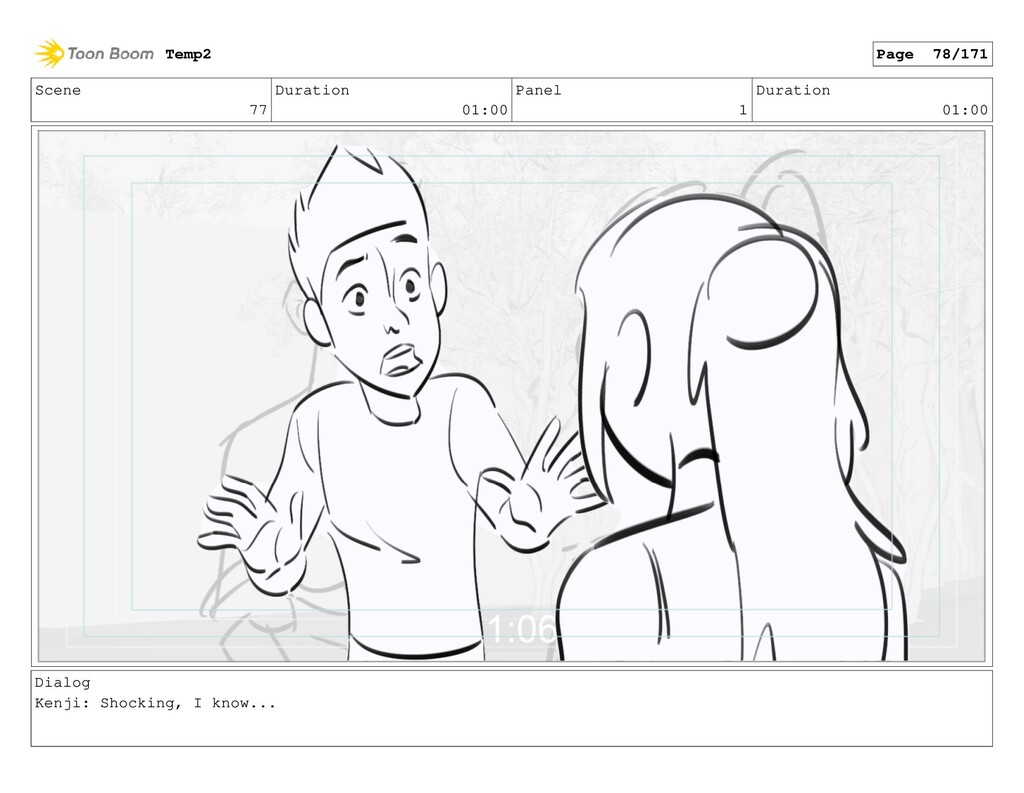The height and width of the screenshot is (793, 1024).
Task: Click the scene Duration 01:00 value beside 77
Action: (x=485, y=110)
